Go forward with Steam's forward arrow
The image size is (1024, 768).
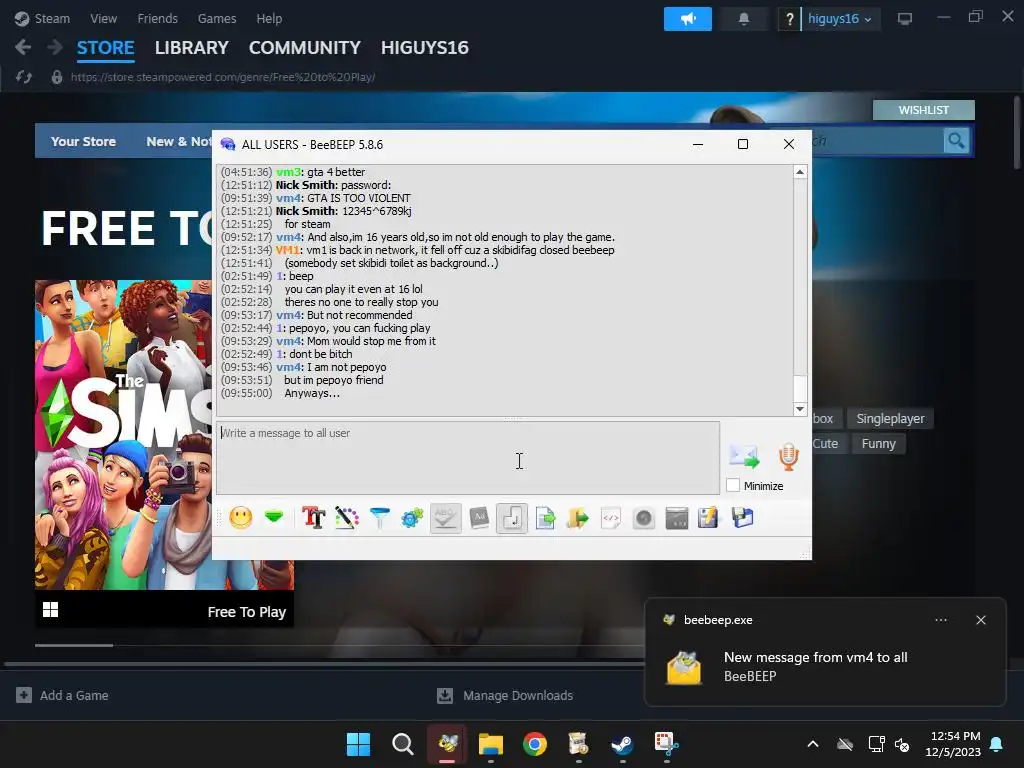tap(55, 47)
